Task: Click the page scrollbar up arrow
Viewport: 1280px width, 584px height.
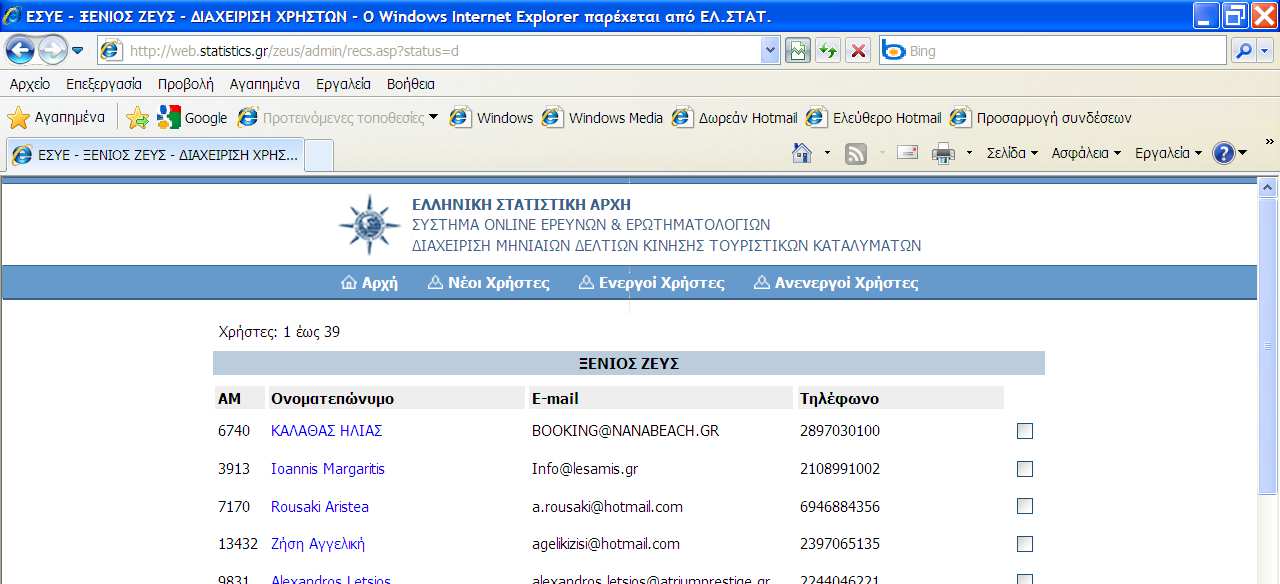Action: (x=1268, y=187)
